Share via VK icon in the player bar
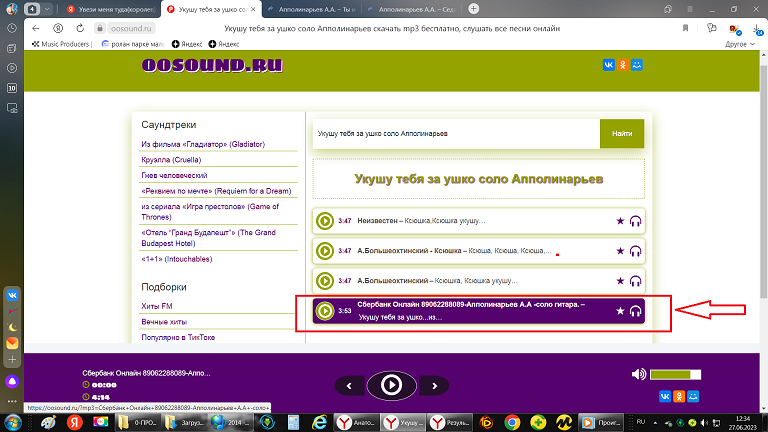Viewport: 768px width, 432px height. tap(665, 396)
